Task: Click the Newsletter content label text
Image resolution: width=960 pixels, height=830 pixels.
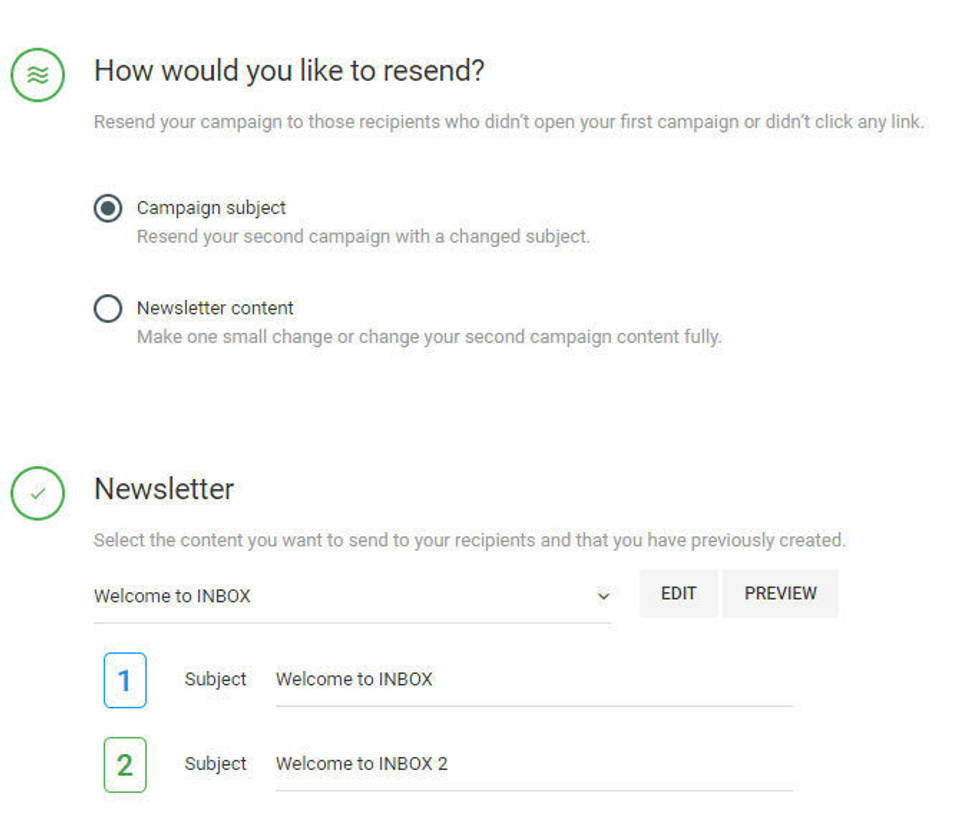Action: (215, 308)
